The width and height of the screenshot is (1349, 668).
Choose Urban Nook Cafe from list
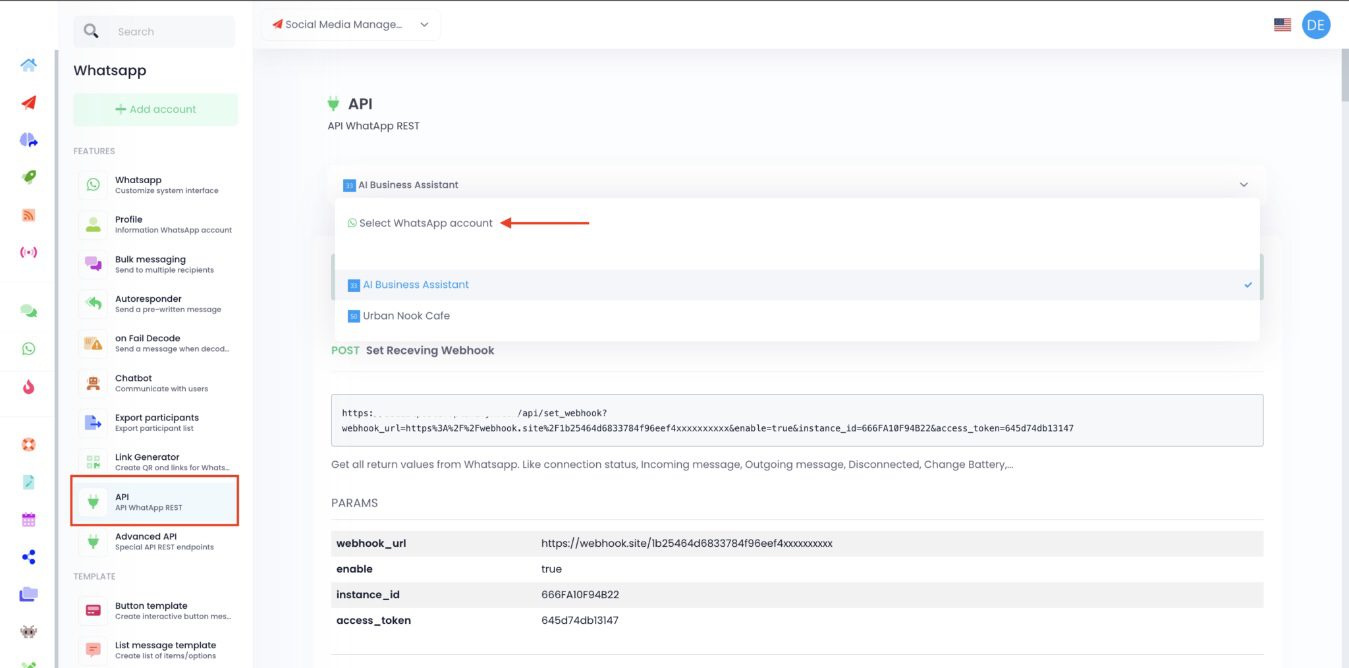pyautogui.click(x=405, y=316)
